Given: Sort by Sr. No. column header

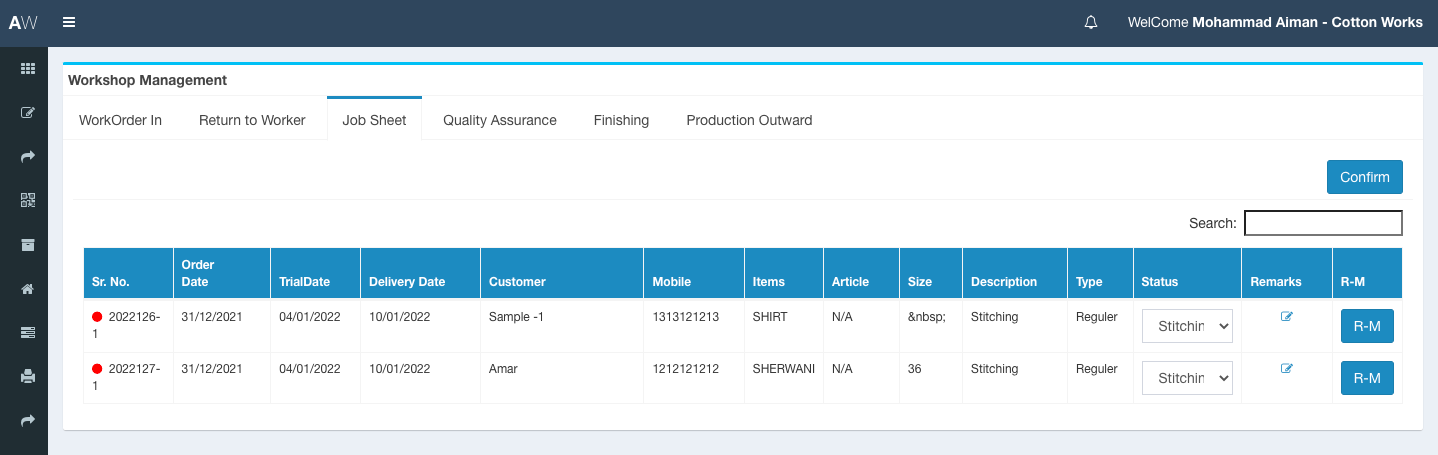Looking at the screenshot, I should [128, 273].
